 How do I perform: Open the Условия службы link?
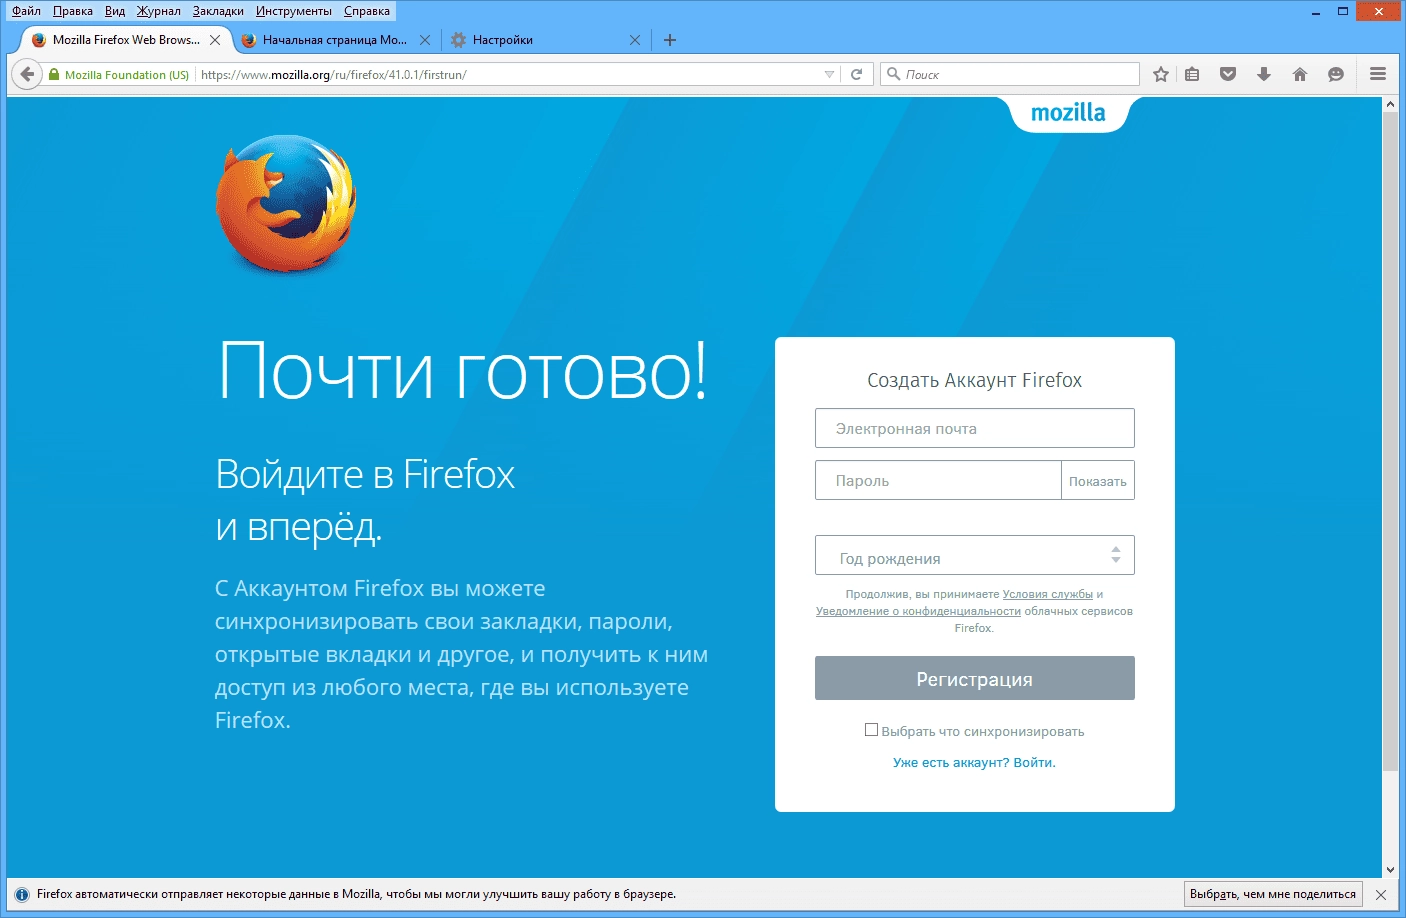(x=1048, y=594)
